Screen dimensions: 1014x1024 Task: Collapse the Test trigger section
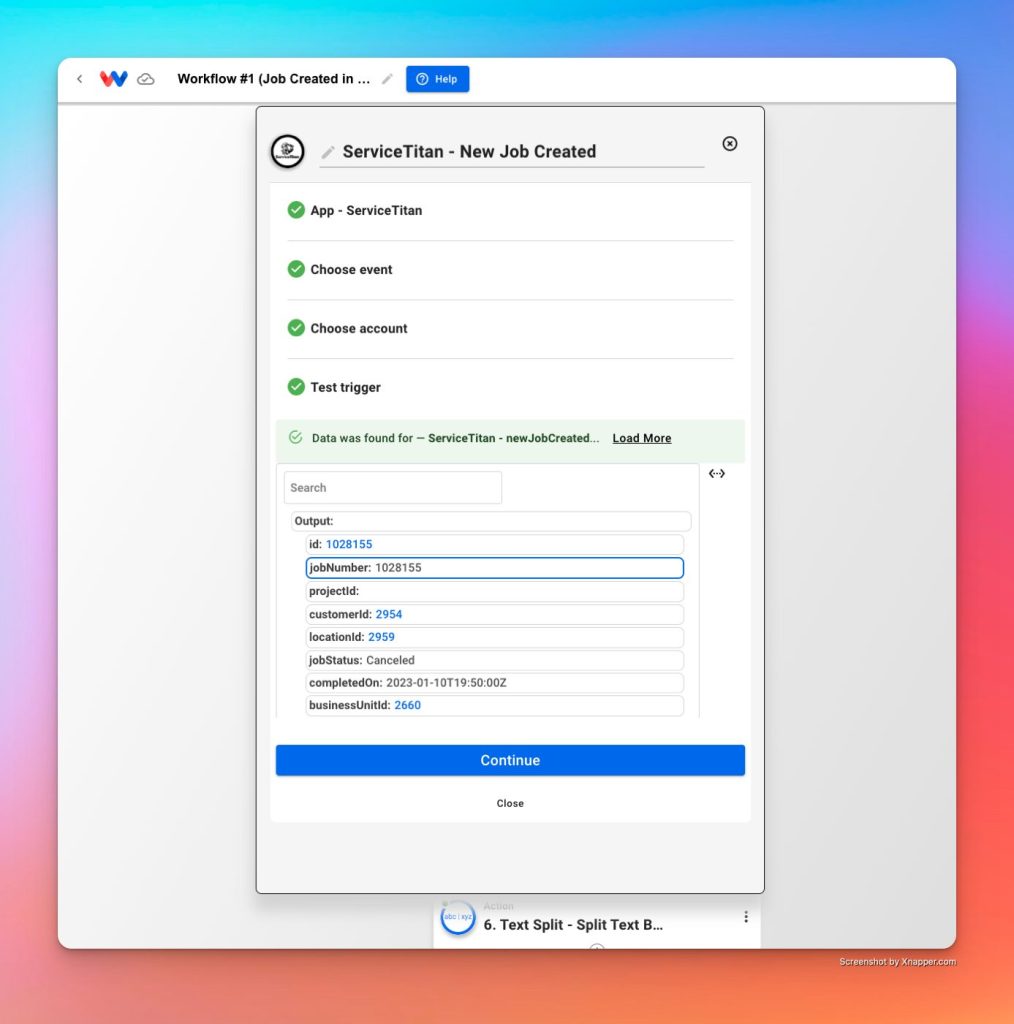click(511, 387)
